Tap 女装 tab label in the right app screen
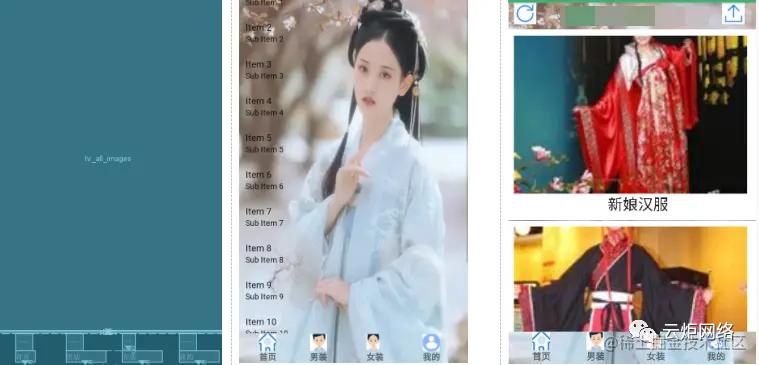The image size is (759, 365). point(656,357)
